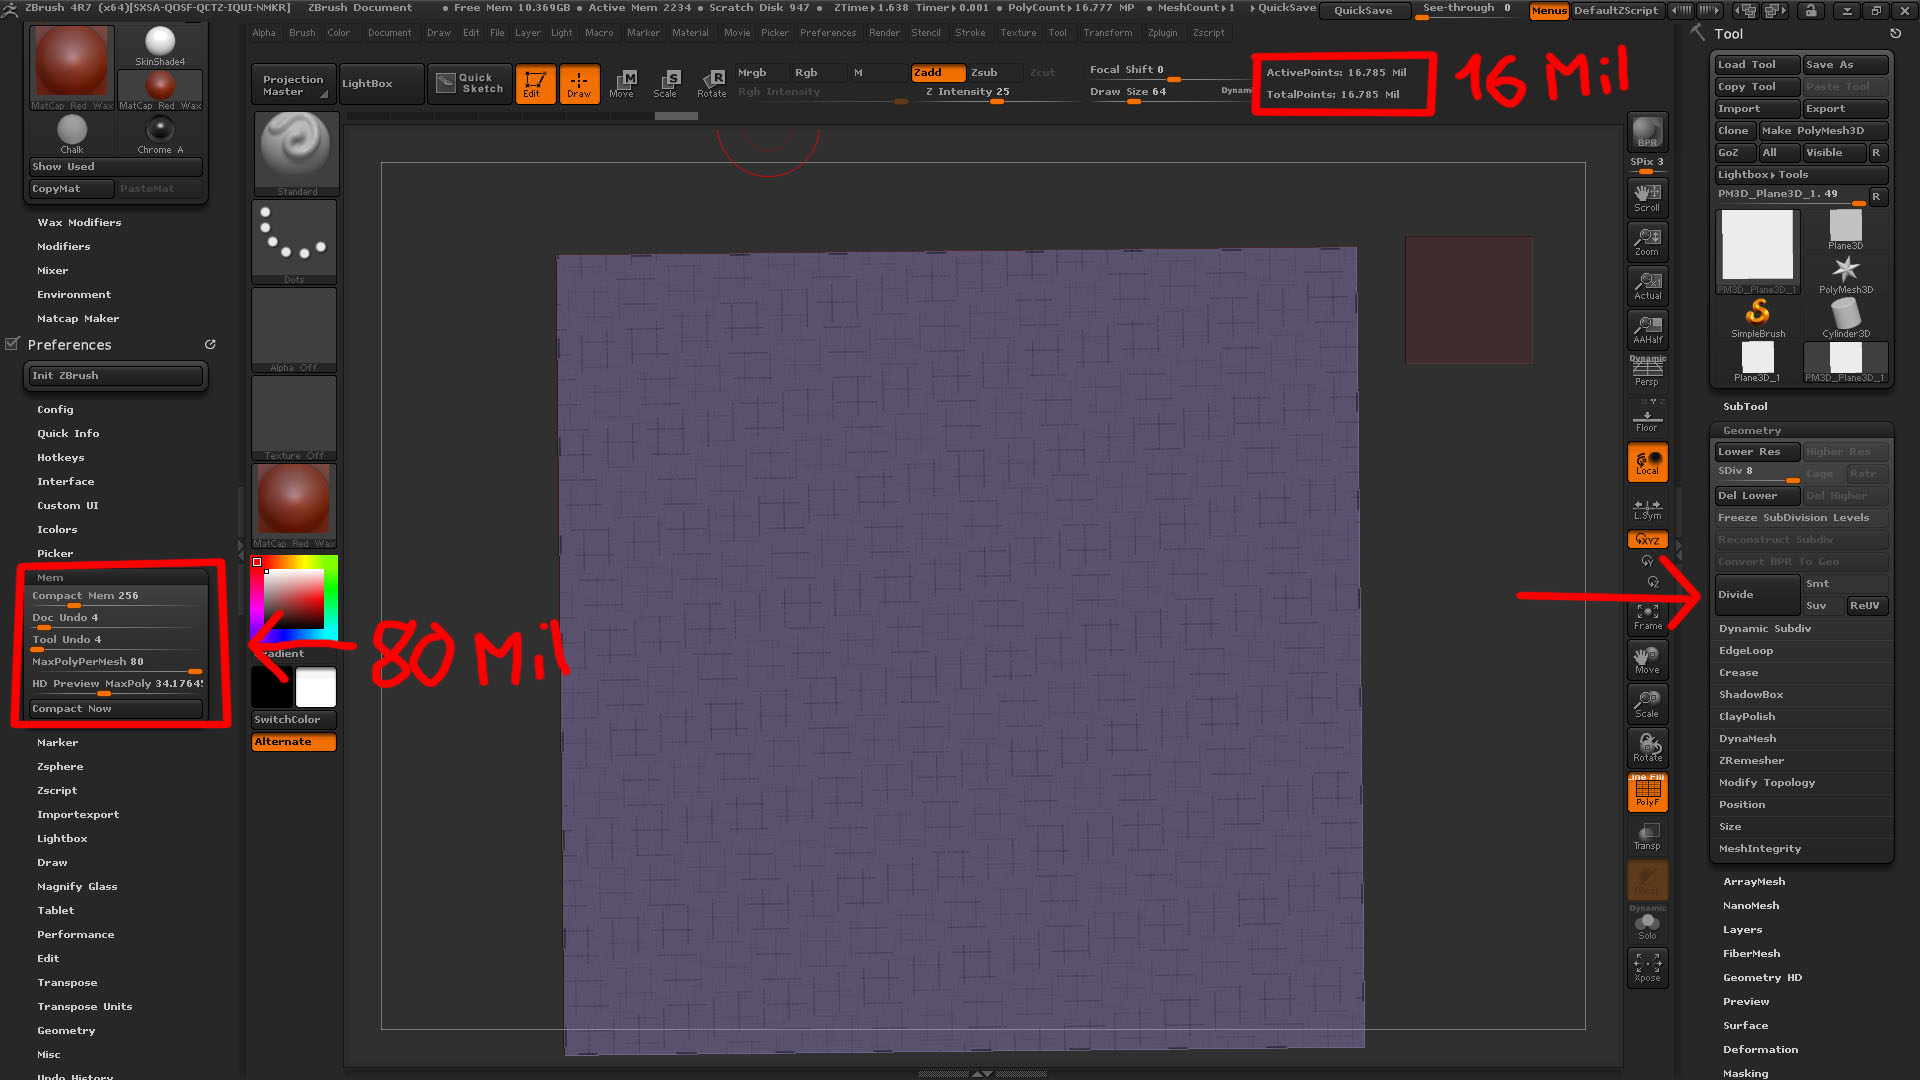Open the Preferences menu
This screenshot has height=1080, width=1920.
click(x=828, y=33)
